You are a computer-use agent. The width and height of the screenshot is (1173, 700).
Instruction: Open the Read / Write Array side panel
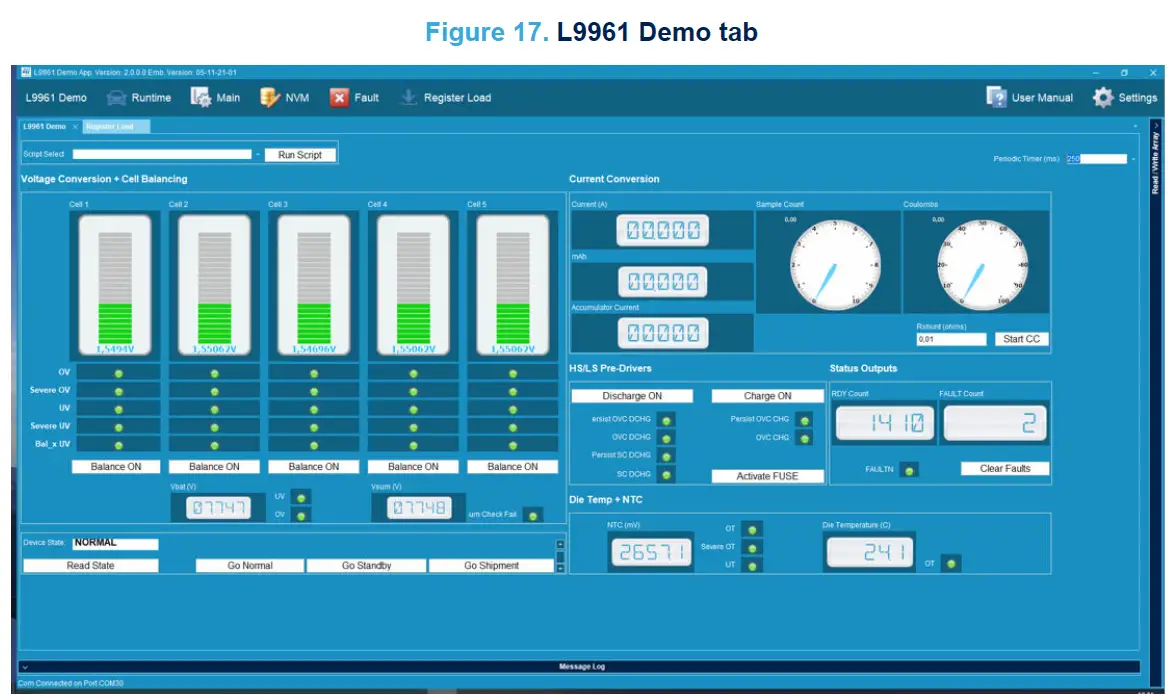pos(1156,162)
